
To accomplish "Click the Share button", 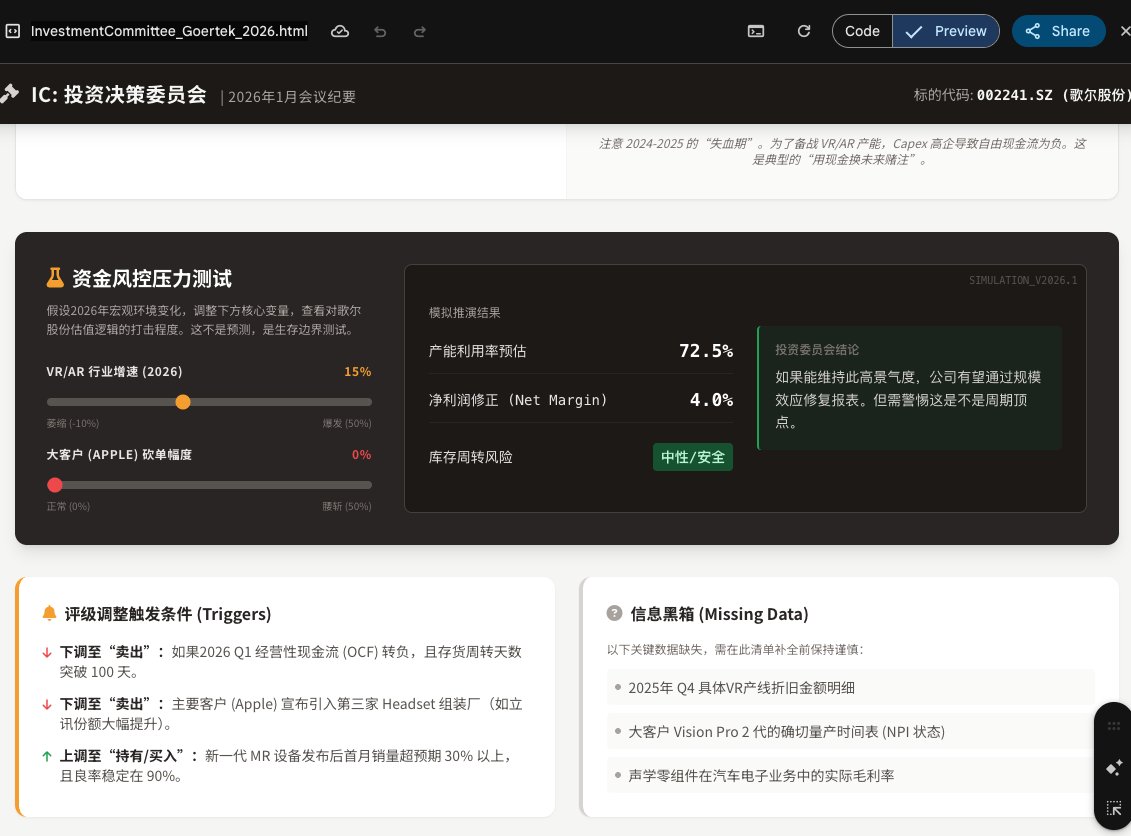I will (1058, 31).
